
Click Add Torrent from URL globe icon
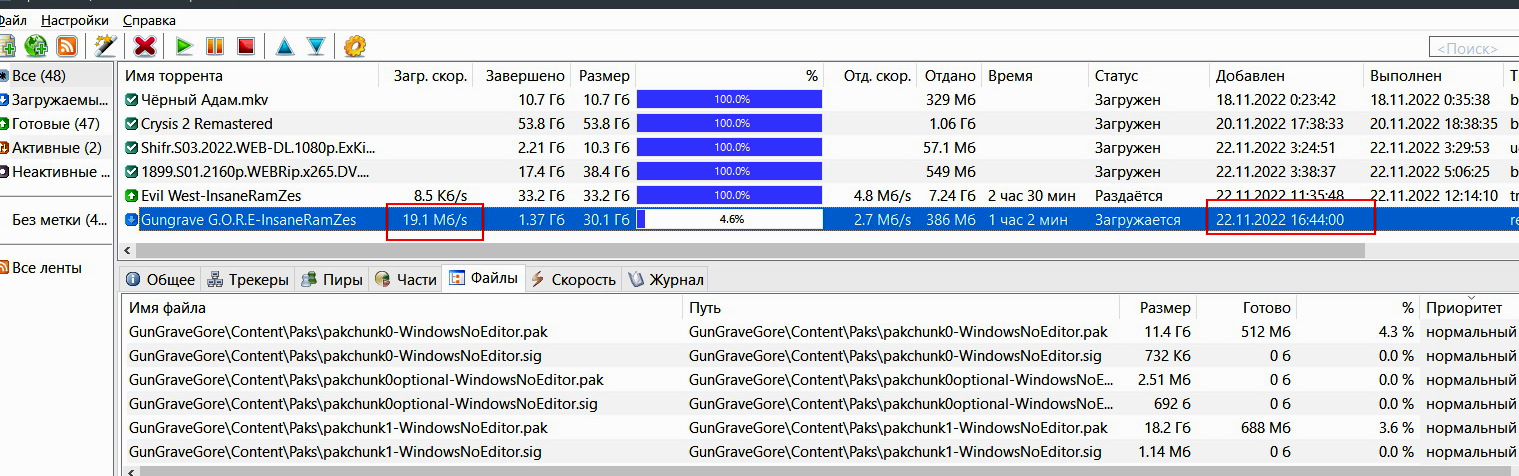36,45
